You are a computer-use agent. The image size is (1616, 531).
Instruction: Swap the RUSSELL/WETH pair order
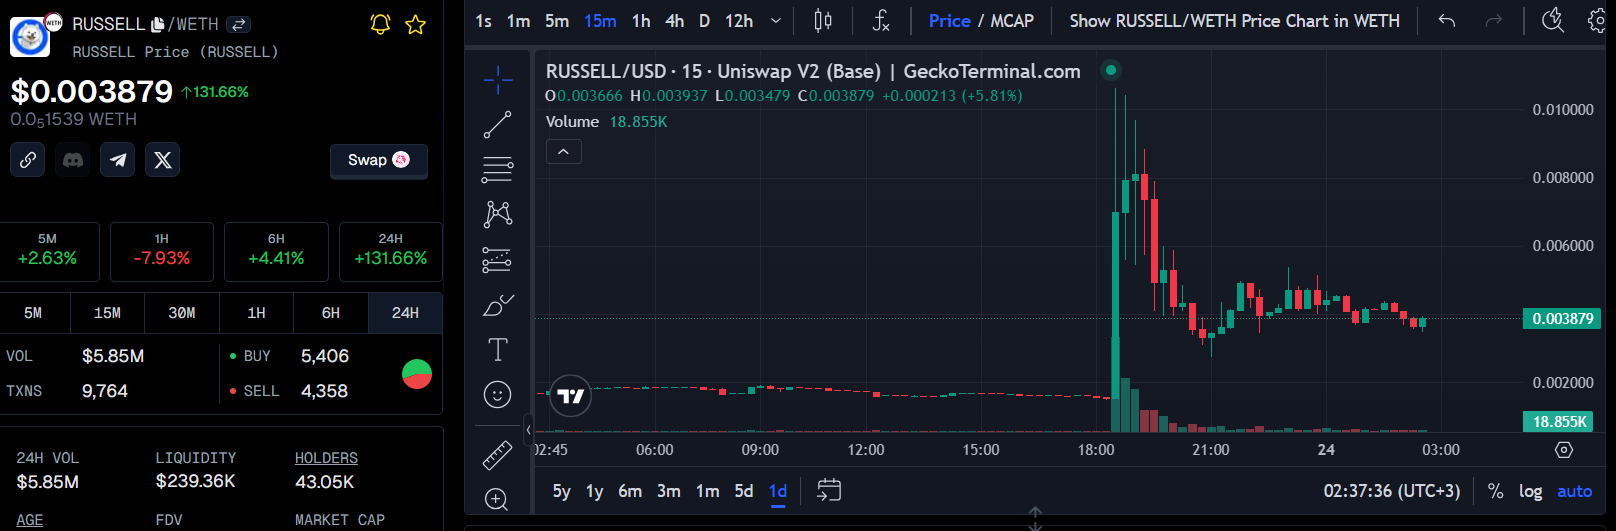238,24
